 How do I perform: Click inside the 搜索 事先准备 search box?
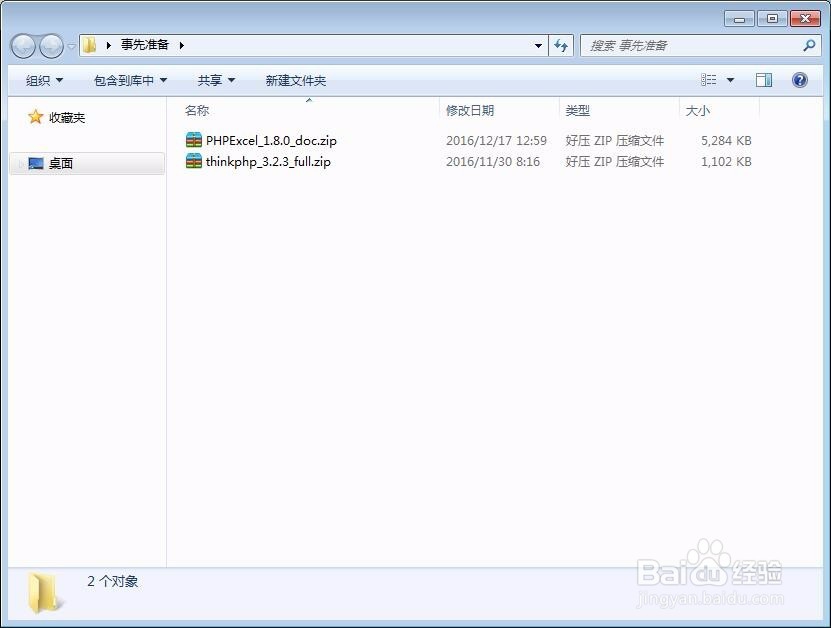click(x=690, y=45)
